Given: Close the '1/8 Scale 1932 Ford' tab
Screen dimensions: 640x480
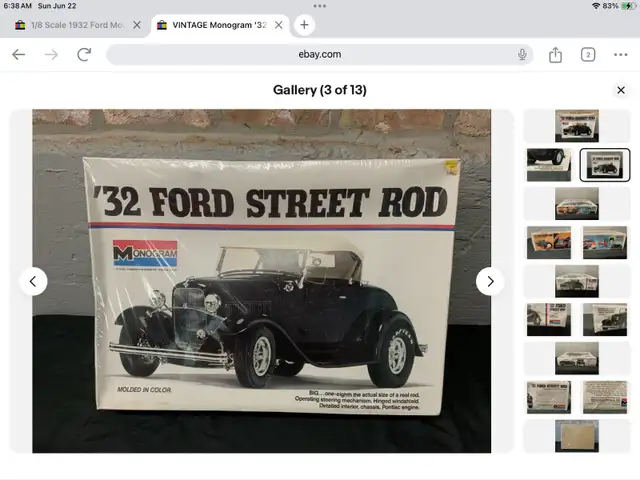Looking at the screenshot, I should pos(137,25).
